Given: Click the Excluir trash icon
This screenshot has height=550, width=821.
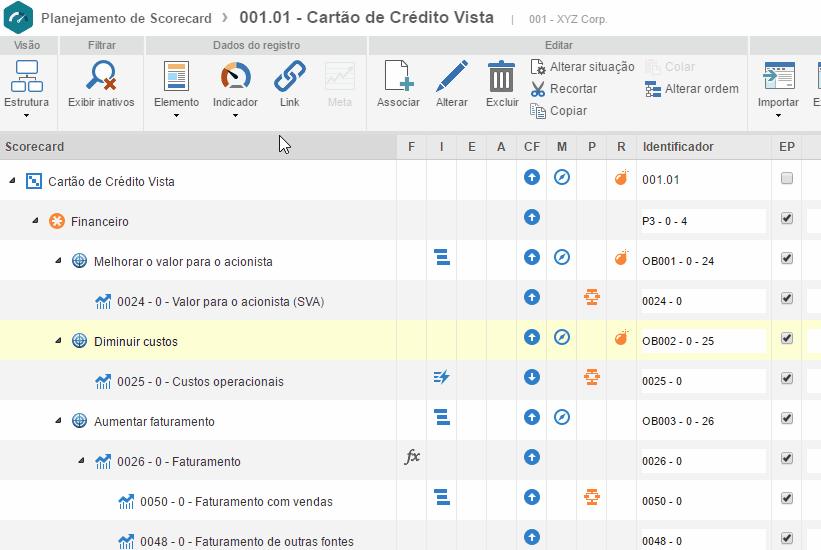Looking at the screenshot, I should 502,77.
